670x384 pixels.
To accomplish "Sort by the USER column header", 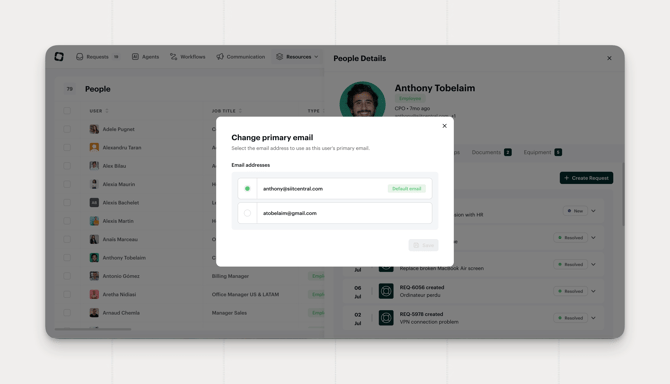I will [x=99, y=111].
